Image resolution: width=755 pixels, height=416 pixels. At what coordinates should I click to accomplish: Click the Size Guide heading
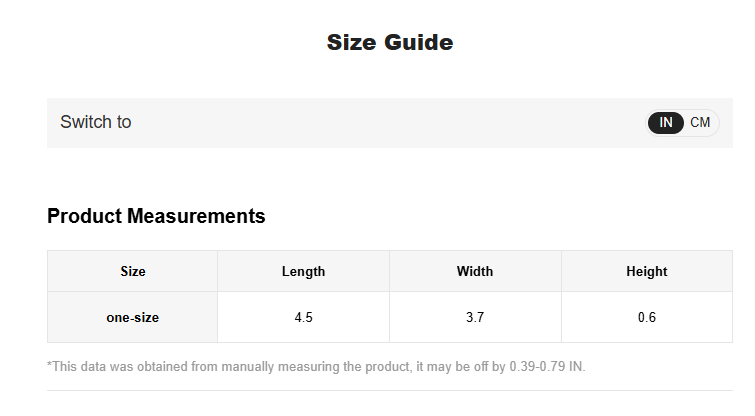(x=390, y=42)
